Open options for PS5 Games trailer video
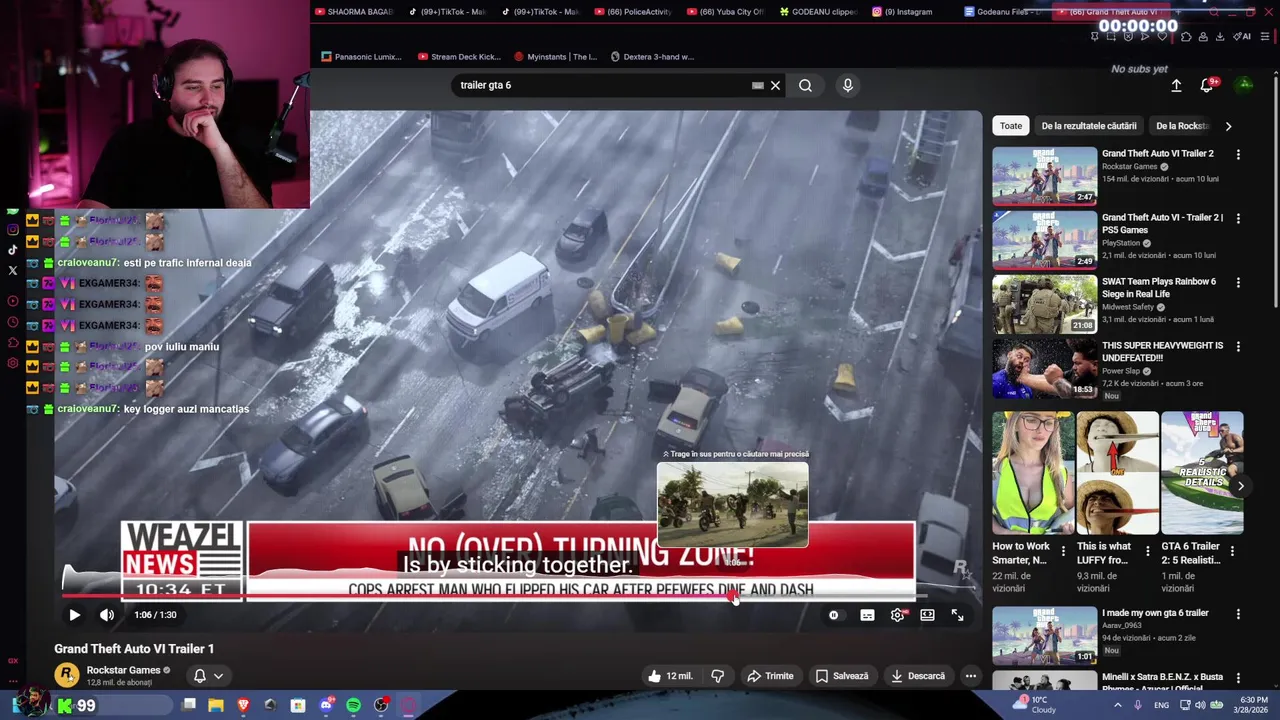 point(1238,219)
